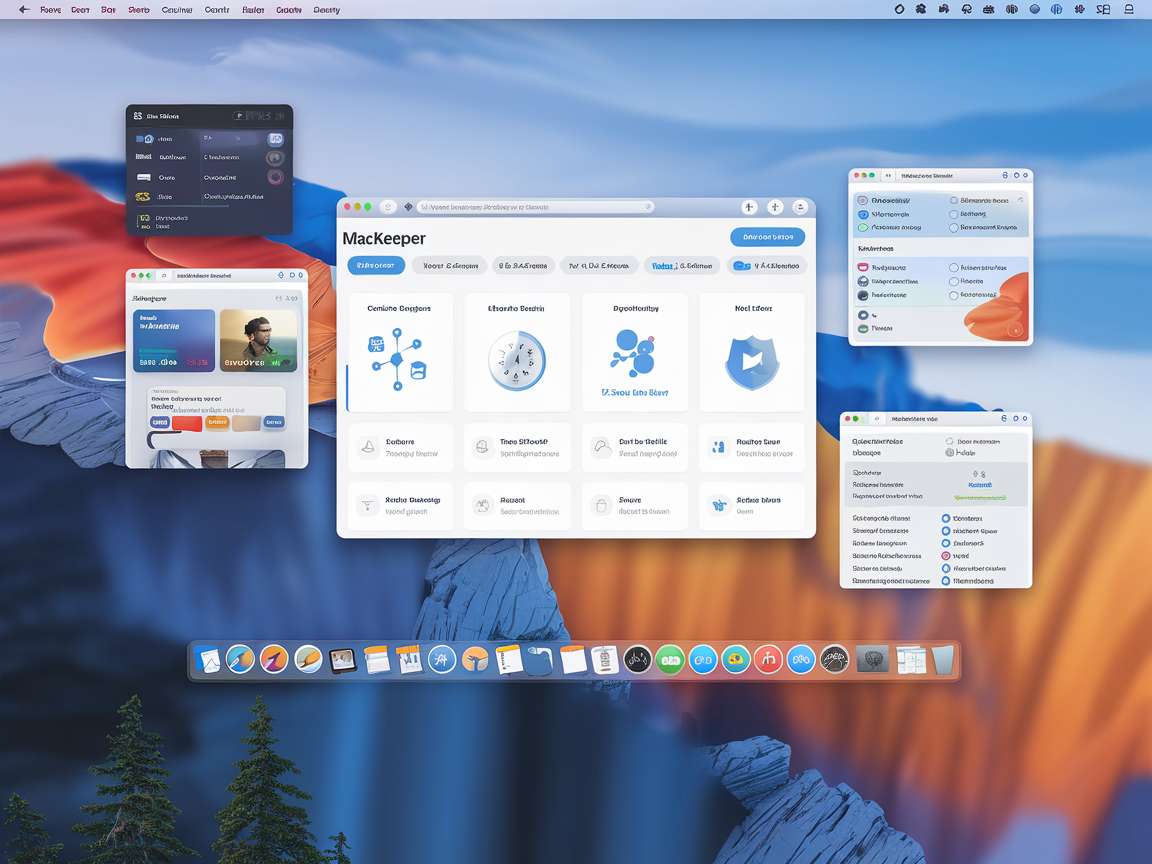Image resolution: width=1152 pixels, height=864 pixels.
Task: Click the green oval icon at bottom of top-right window
Action: click(863, 328)
